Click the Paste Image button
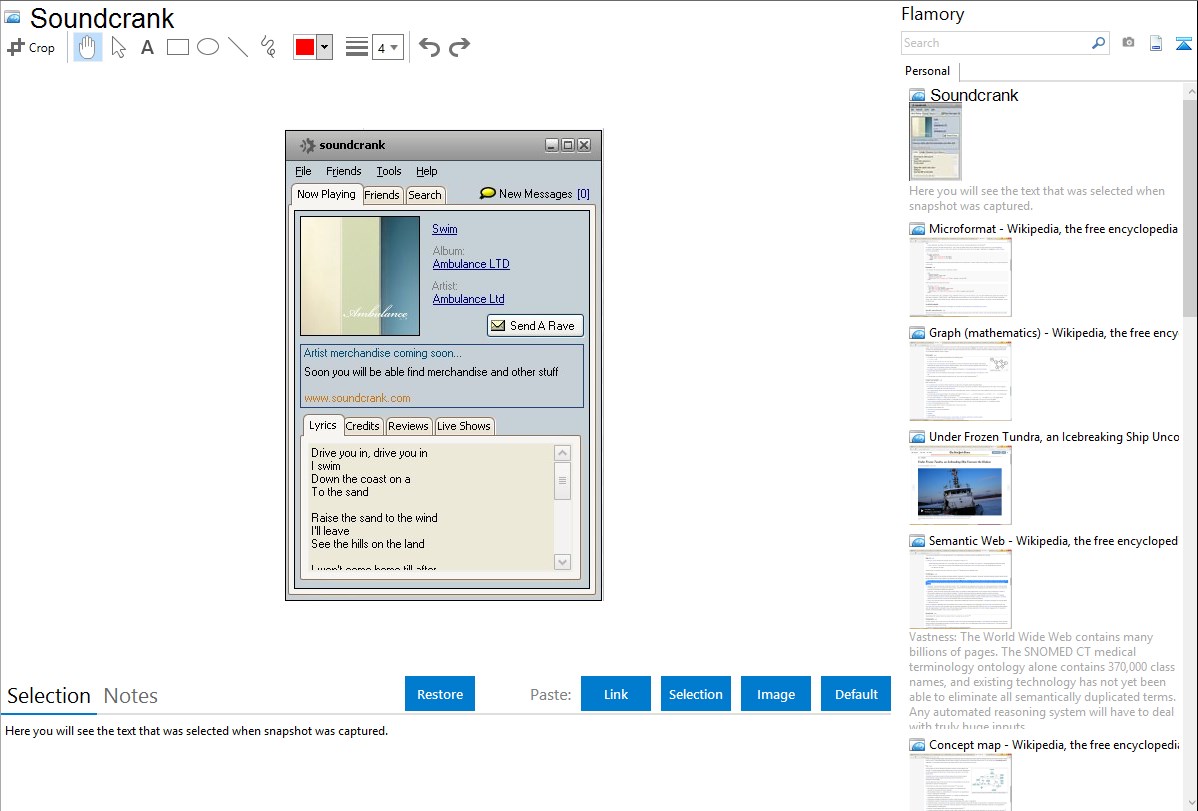 click(x=775, y=694)
